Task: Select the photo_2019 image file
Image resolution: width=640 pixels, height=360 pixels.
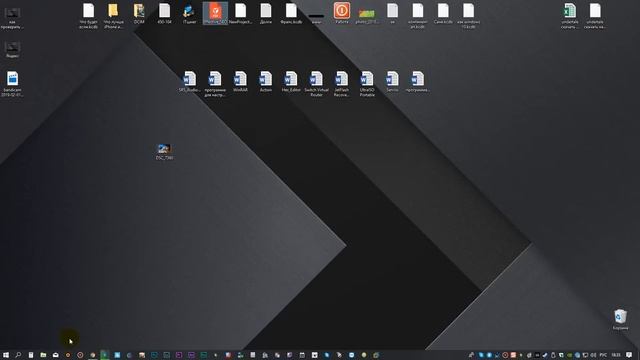Action: 367,16
